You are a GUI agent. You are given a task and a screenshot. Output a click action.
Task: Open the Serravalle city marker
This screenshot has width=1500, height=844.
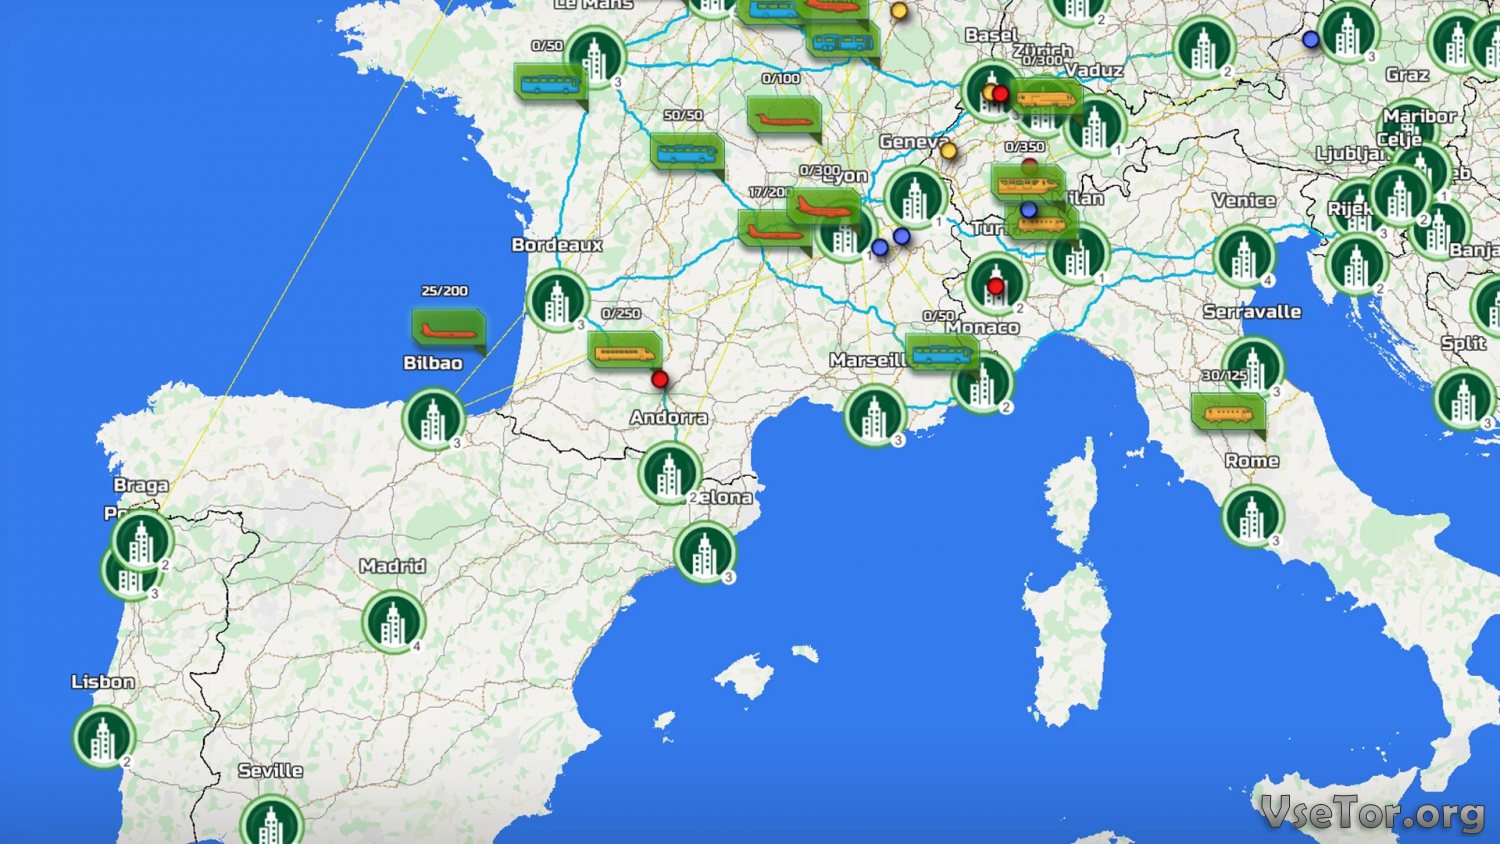(1252, 366)
